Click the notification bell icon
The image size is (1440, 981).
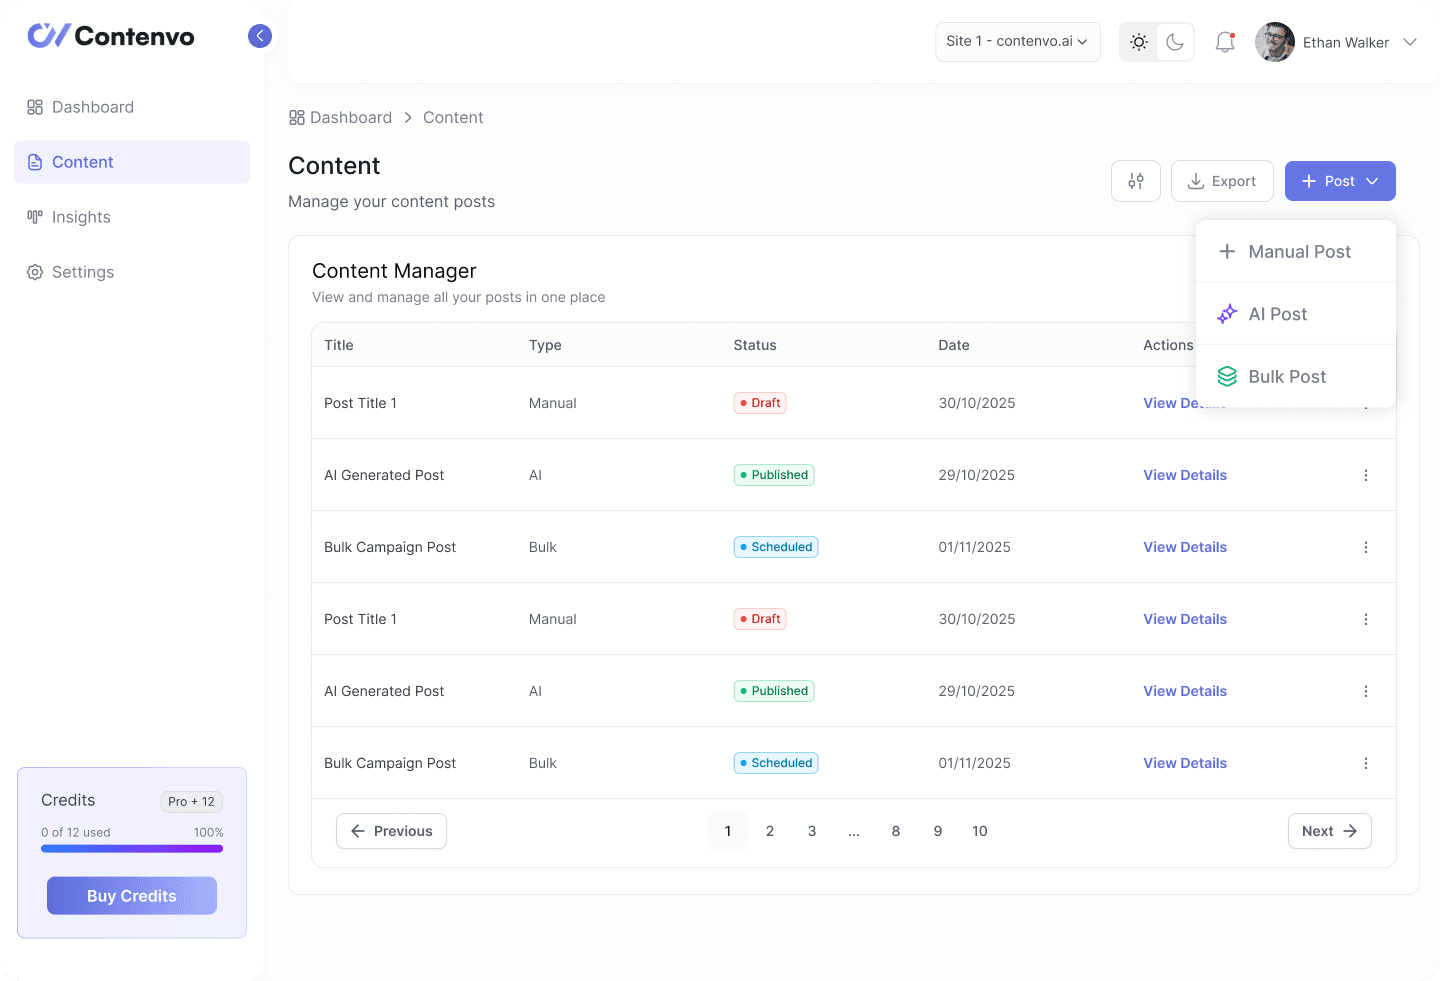pos(1223,42)
